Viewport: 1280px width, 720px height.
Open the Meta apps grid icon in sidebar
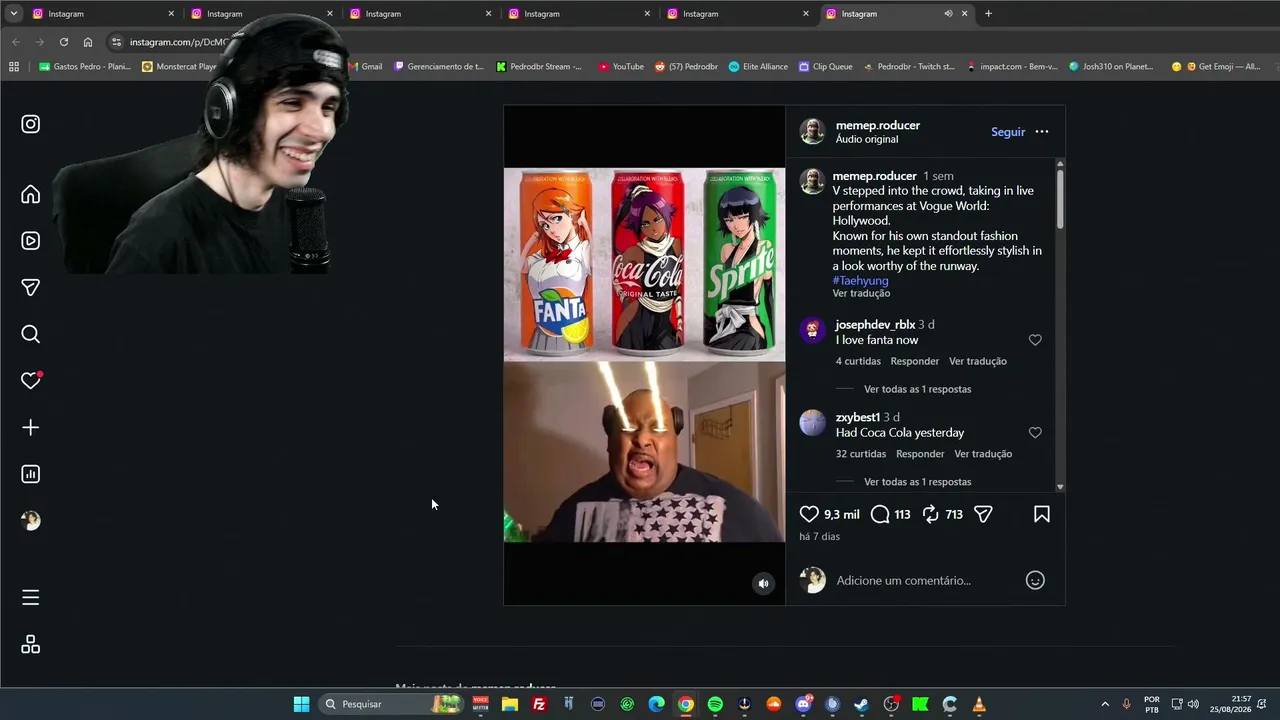point(31,645)
